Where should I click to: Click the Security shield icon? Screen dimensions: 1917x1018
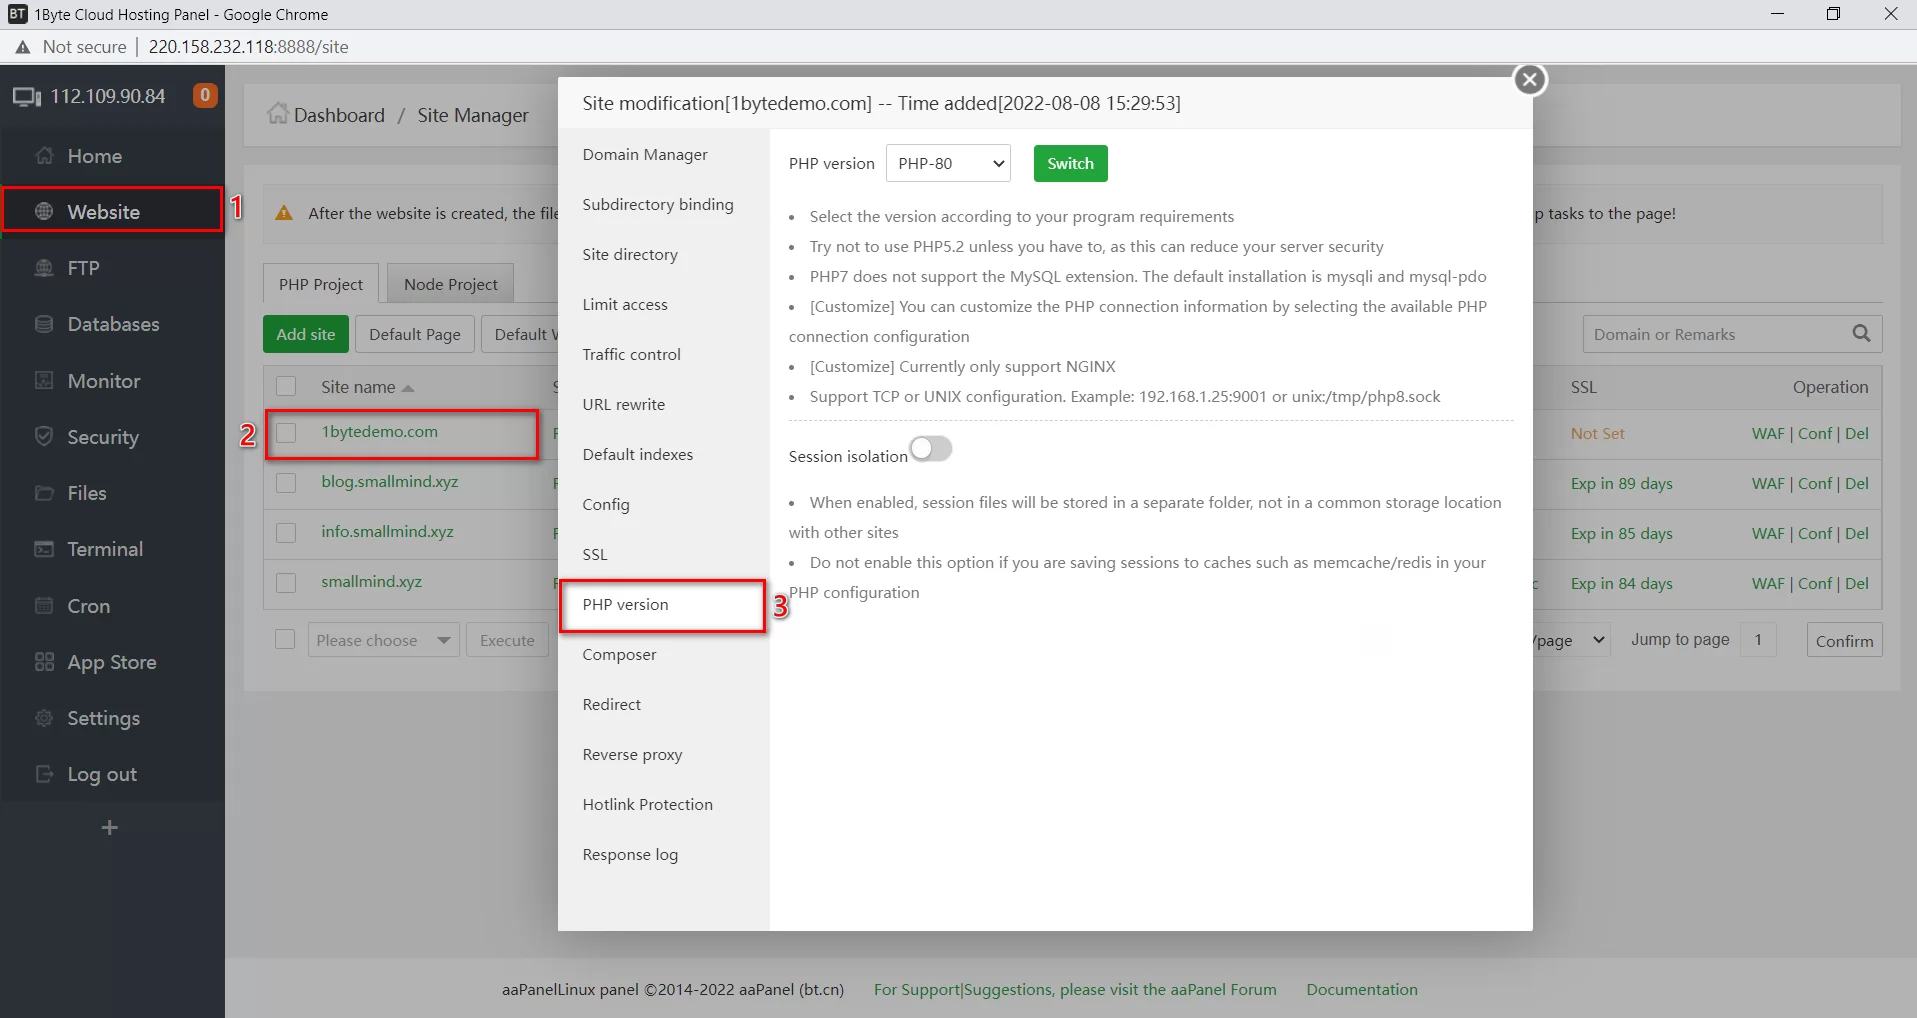click(44, 436)
